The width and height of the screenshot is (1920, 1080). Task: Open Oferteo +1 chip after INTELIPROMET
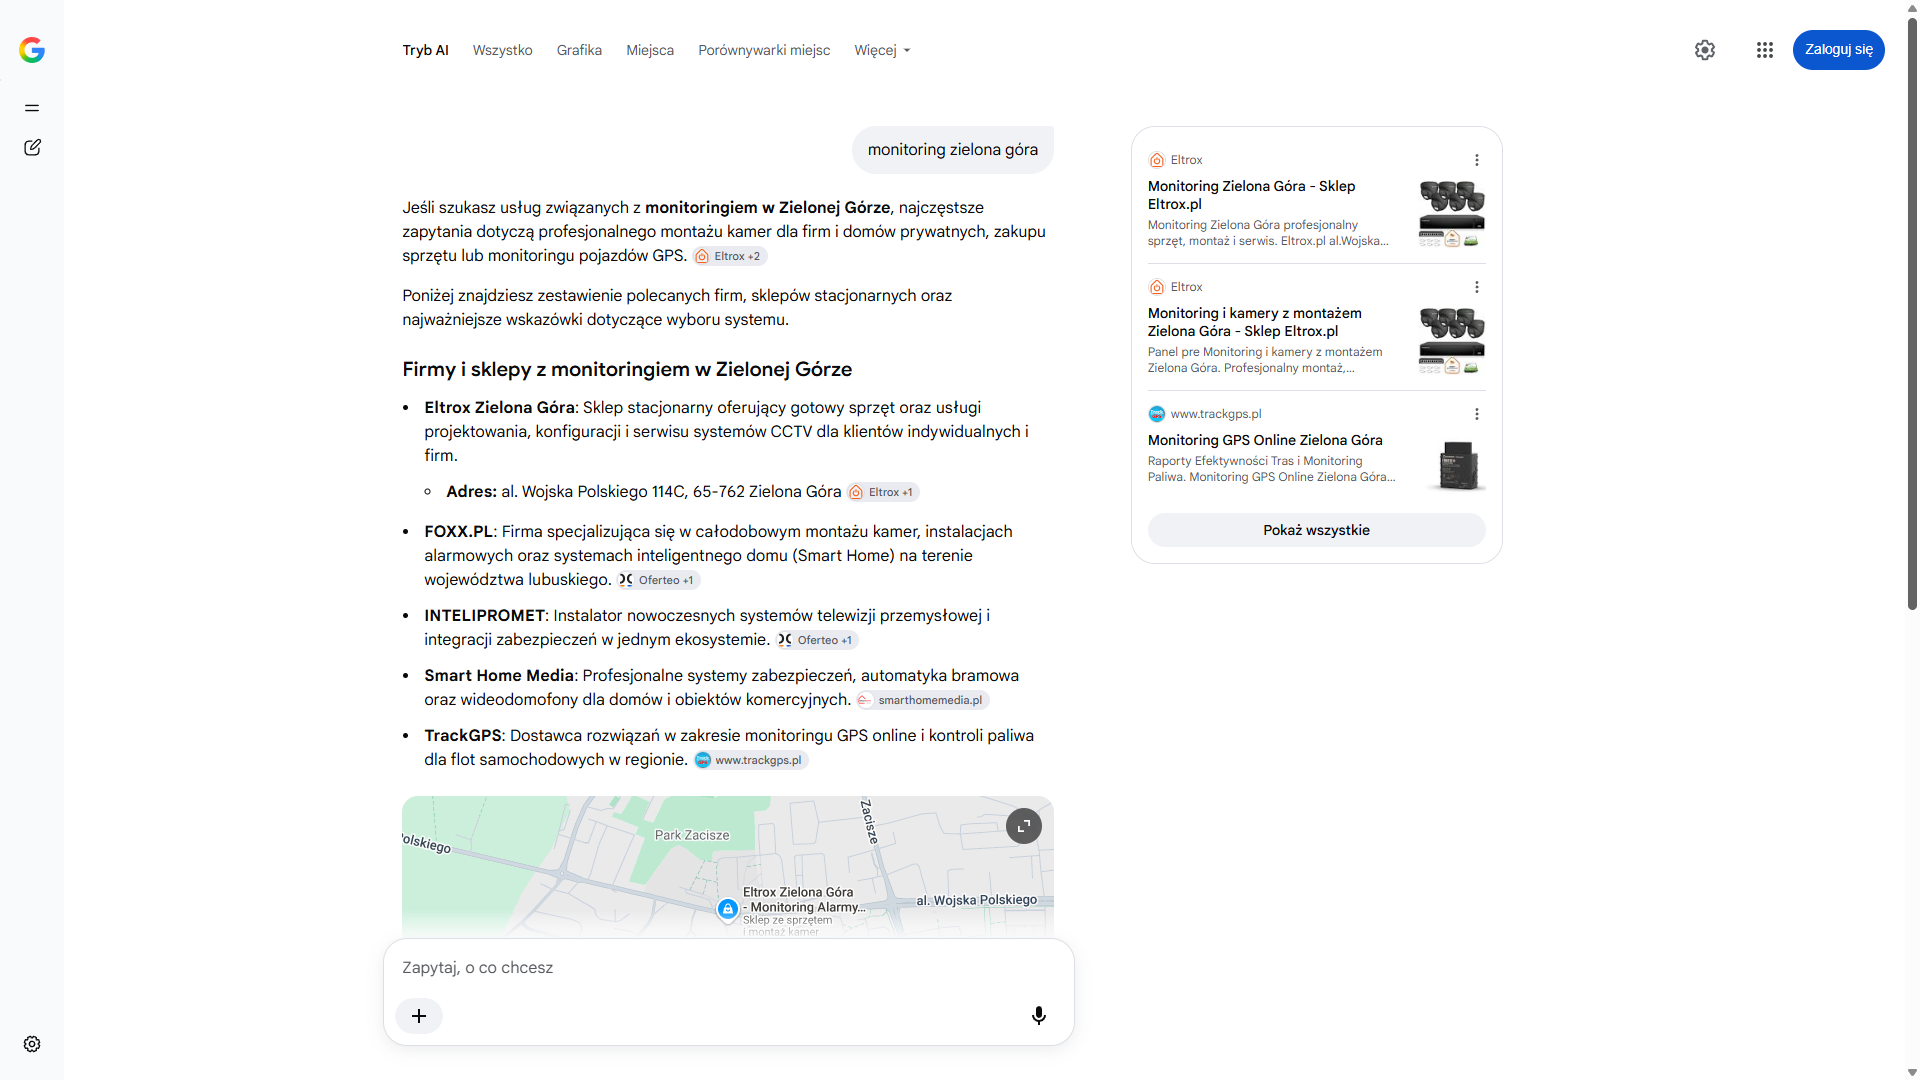point(817,640)
